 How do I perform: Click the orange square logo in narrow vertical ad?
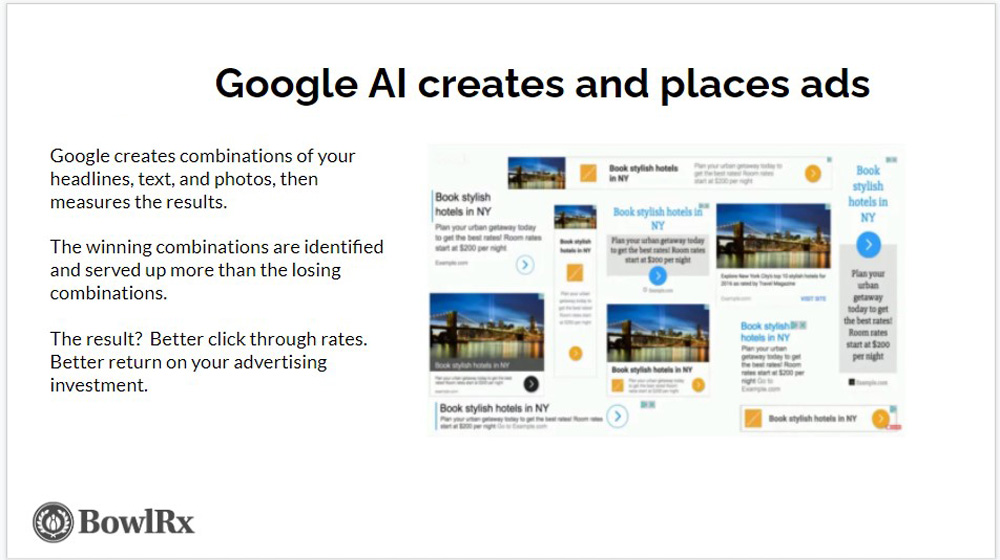(575, 273)
